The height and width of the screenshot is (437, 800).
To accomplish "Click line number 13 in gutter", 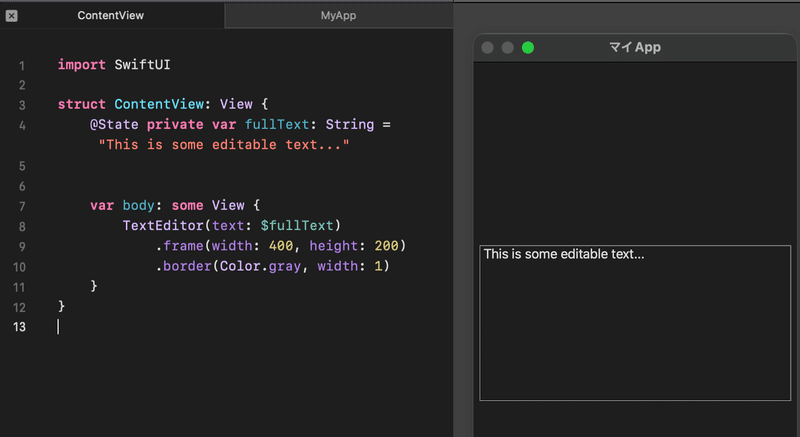I will tap(19, 327).
